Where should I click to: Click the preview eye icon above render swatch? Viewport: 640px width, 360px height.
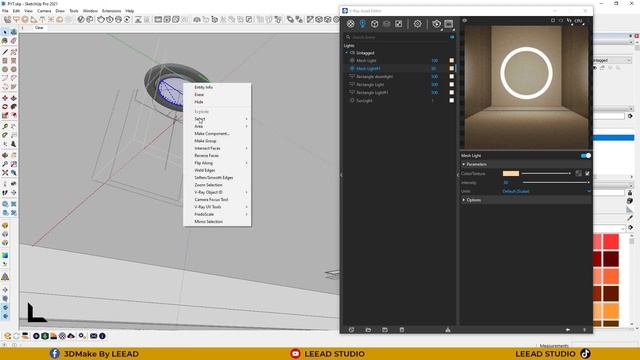(x=464, y=20)
